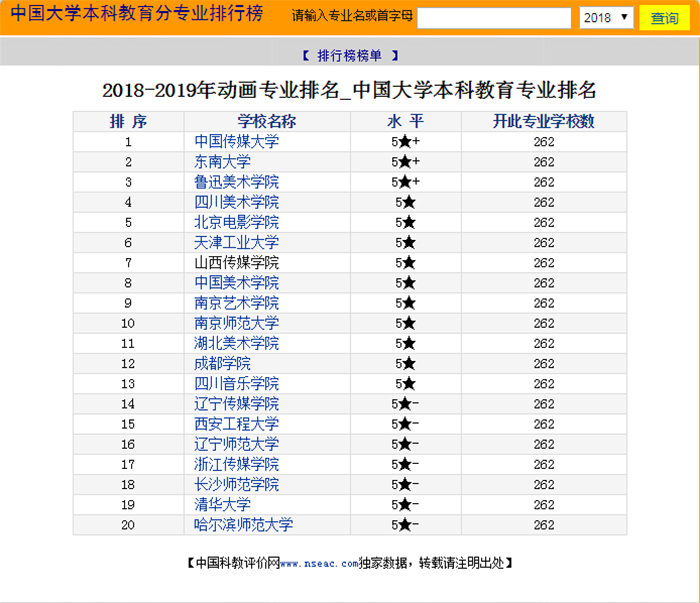Open 四川音乐学院 link

(x=236, y=384)
